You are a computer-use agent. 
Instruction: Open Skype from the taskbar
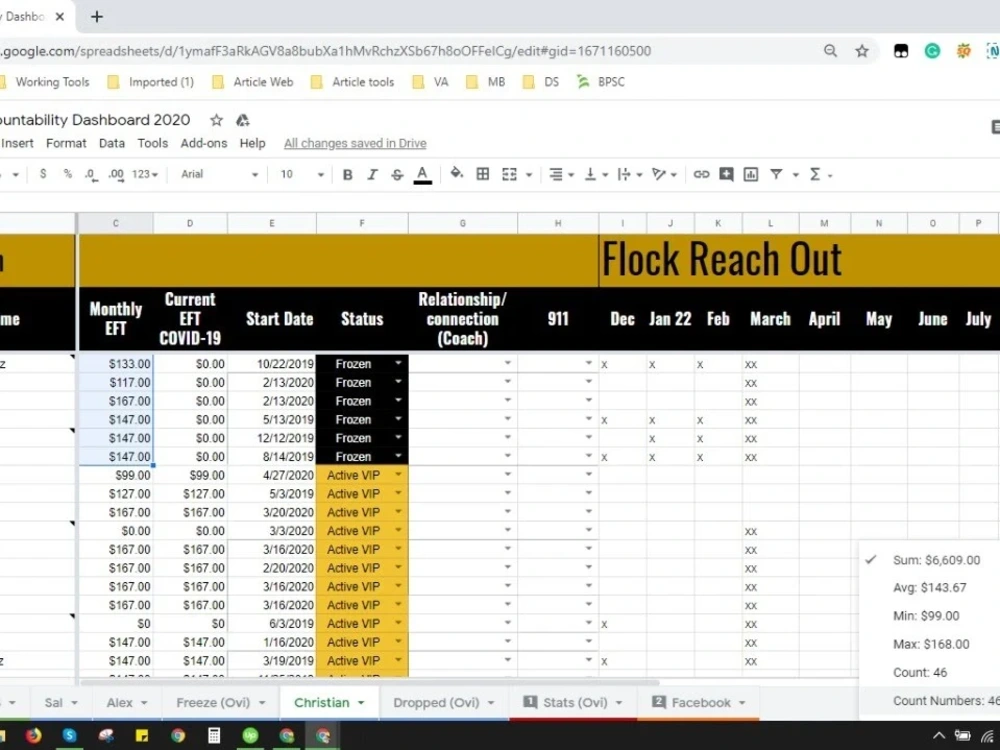(x=69, y=735)
